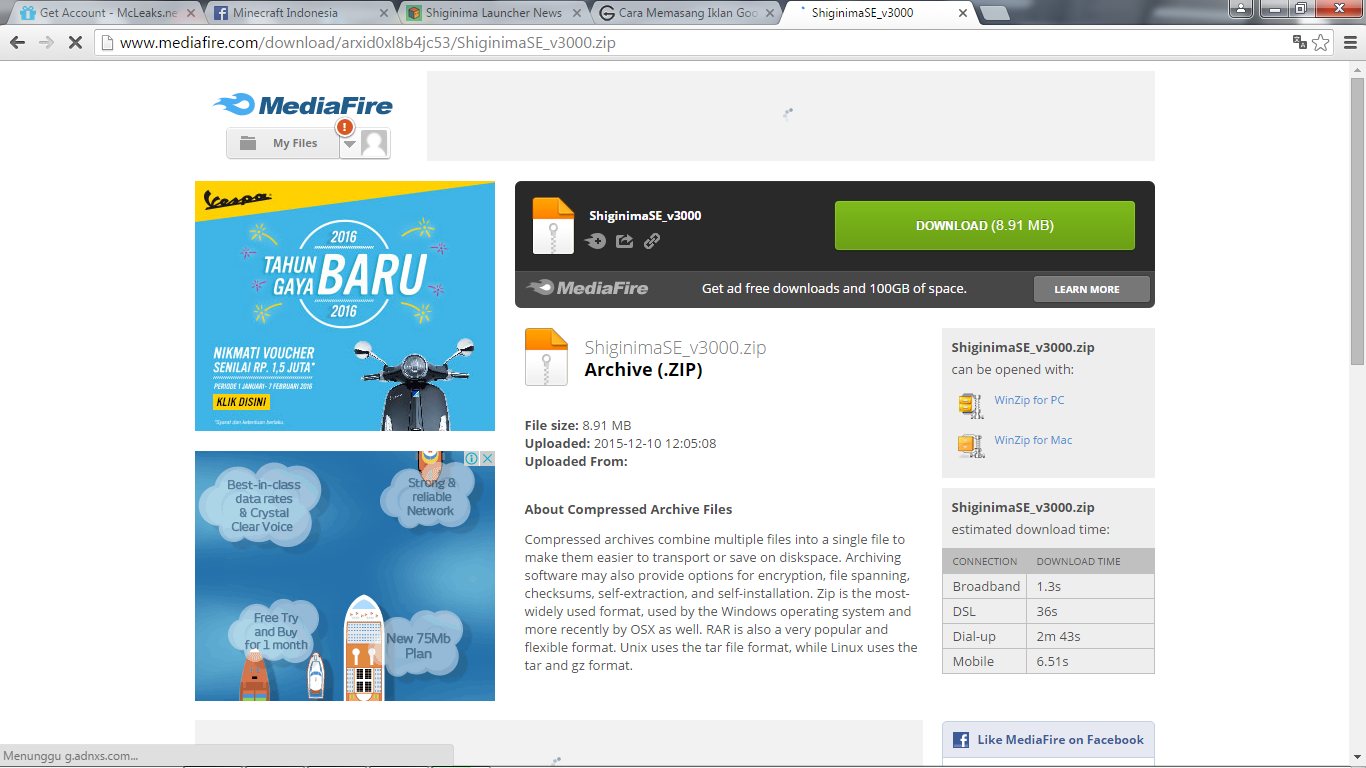Expand the account dropdown arrow
1366x768 pixels.
[x=349, y=144]
